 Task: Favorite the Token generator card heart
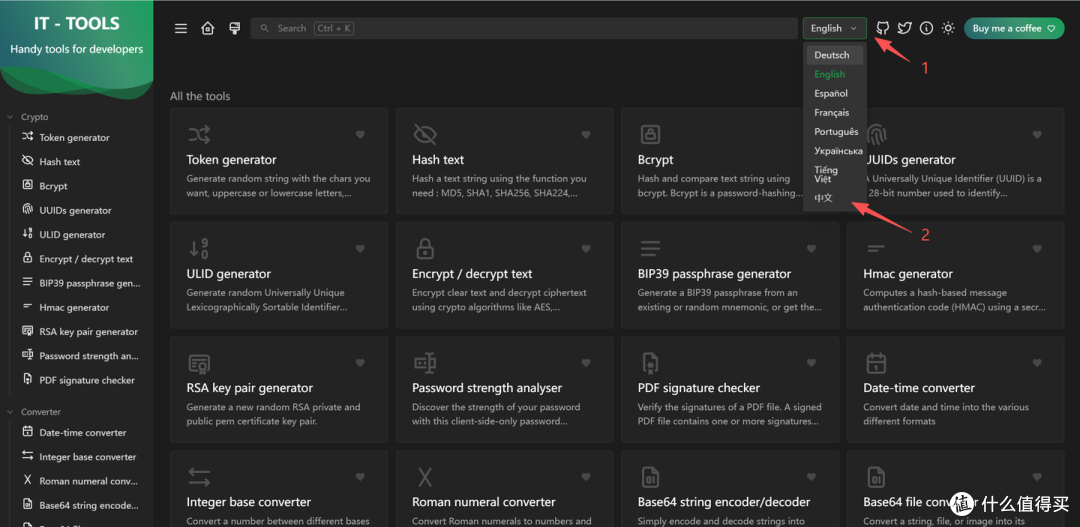pyautogui.click(x=360, y=134)
